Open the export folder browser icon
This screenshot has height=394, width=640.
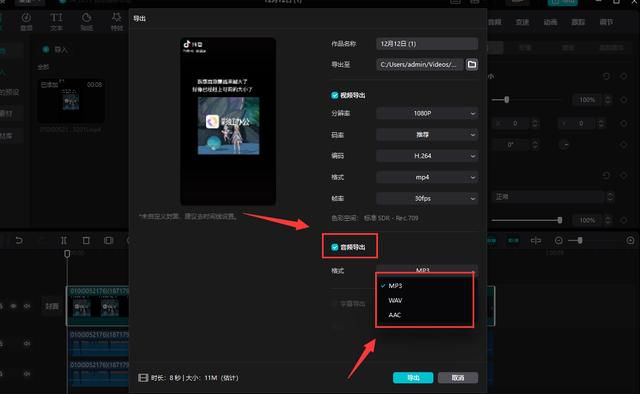(472, 65)
